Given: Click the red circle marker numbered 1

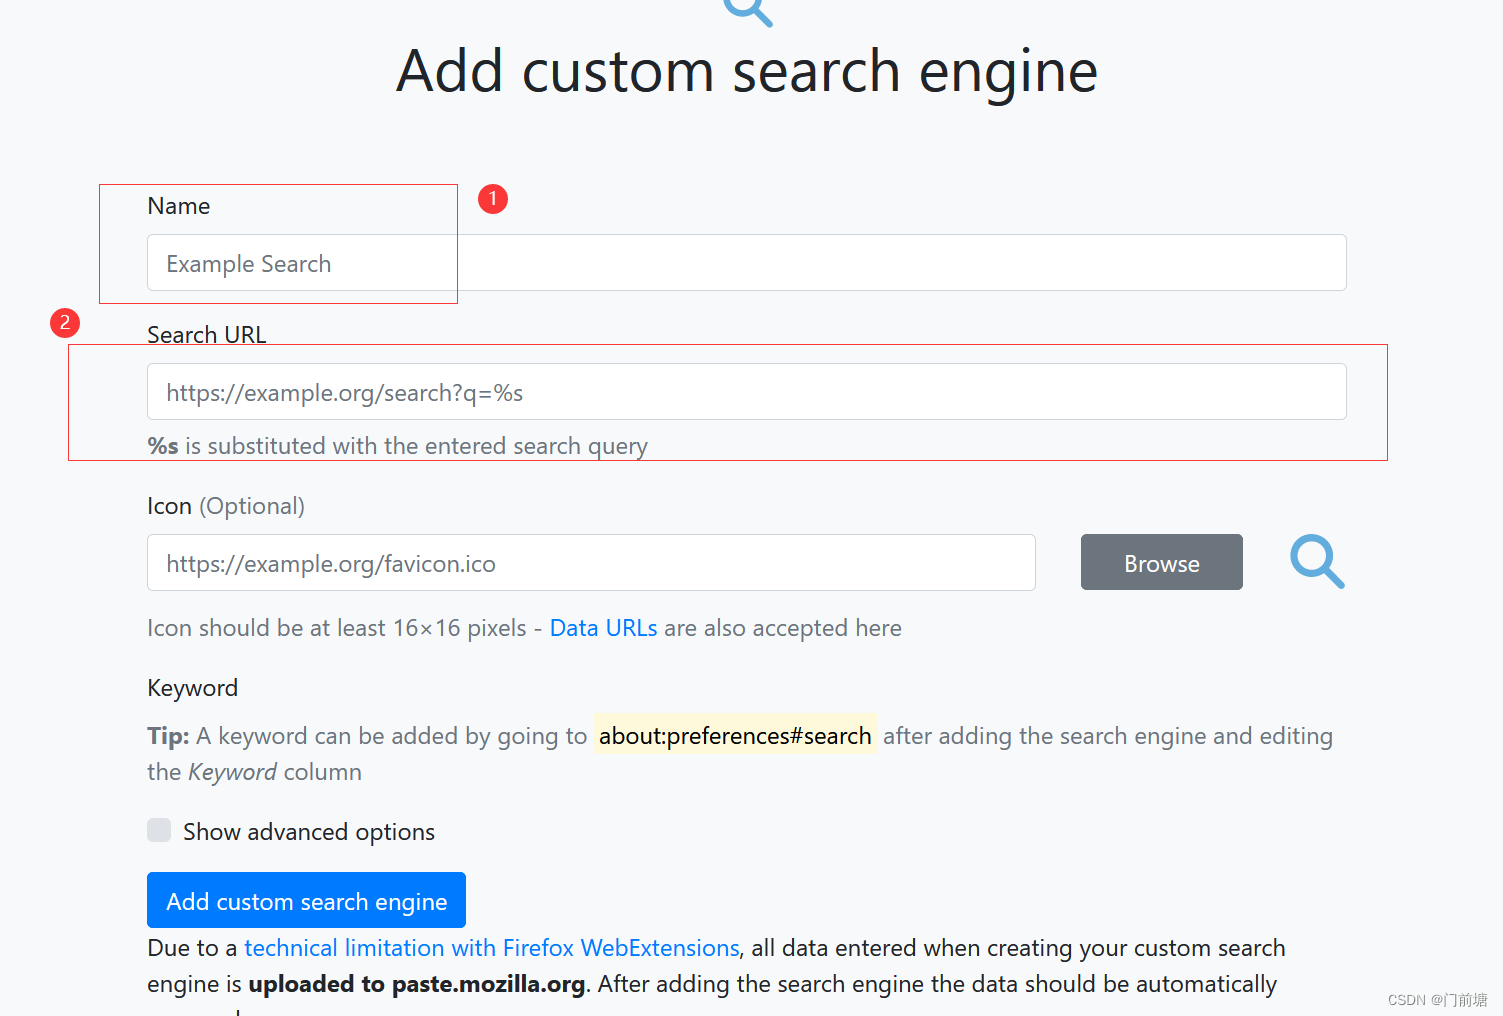Looking at the screenshot, I should (x=493, y=199).
